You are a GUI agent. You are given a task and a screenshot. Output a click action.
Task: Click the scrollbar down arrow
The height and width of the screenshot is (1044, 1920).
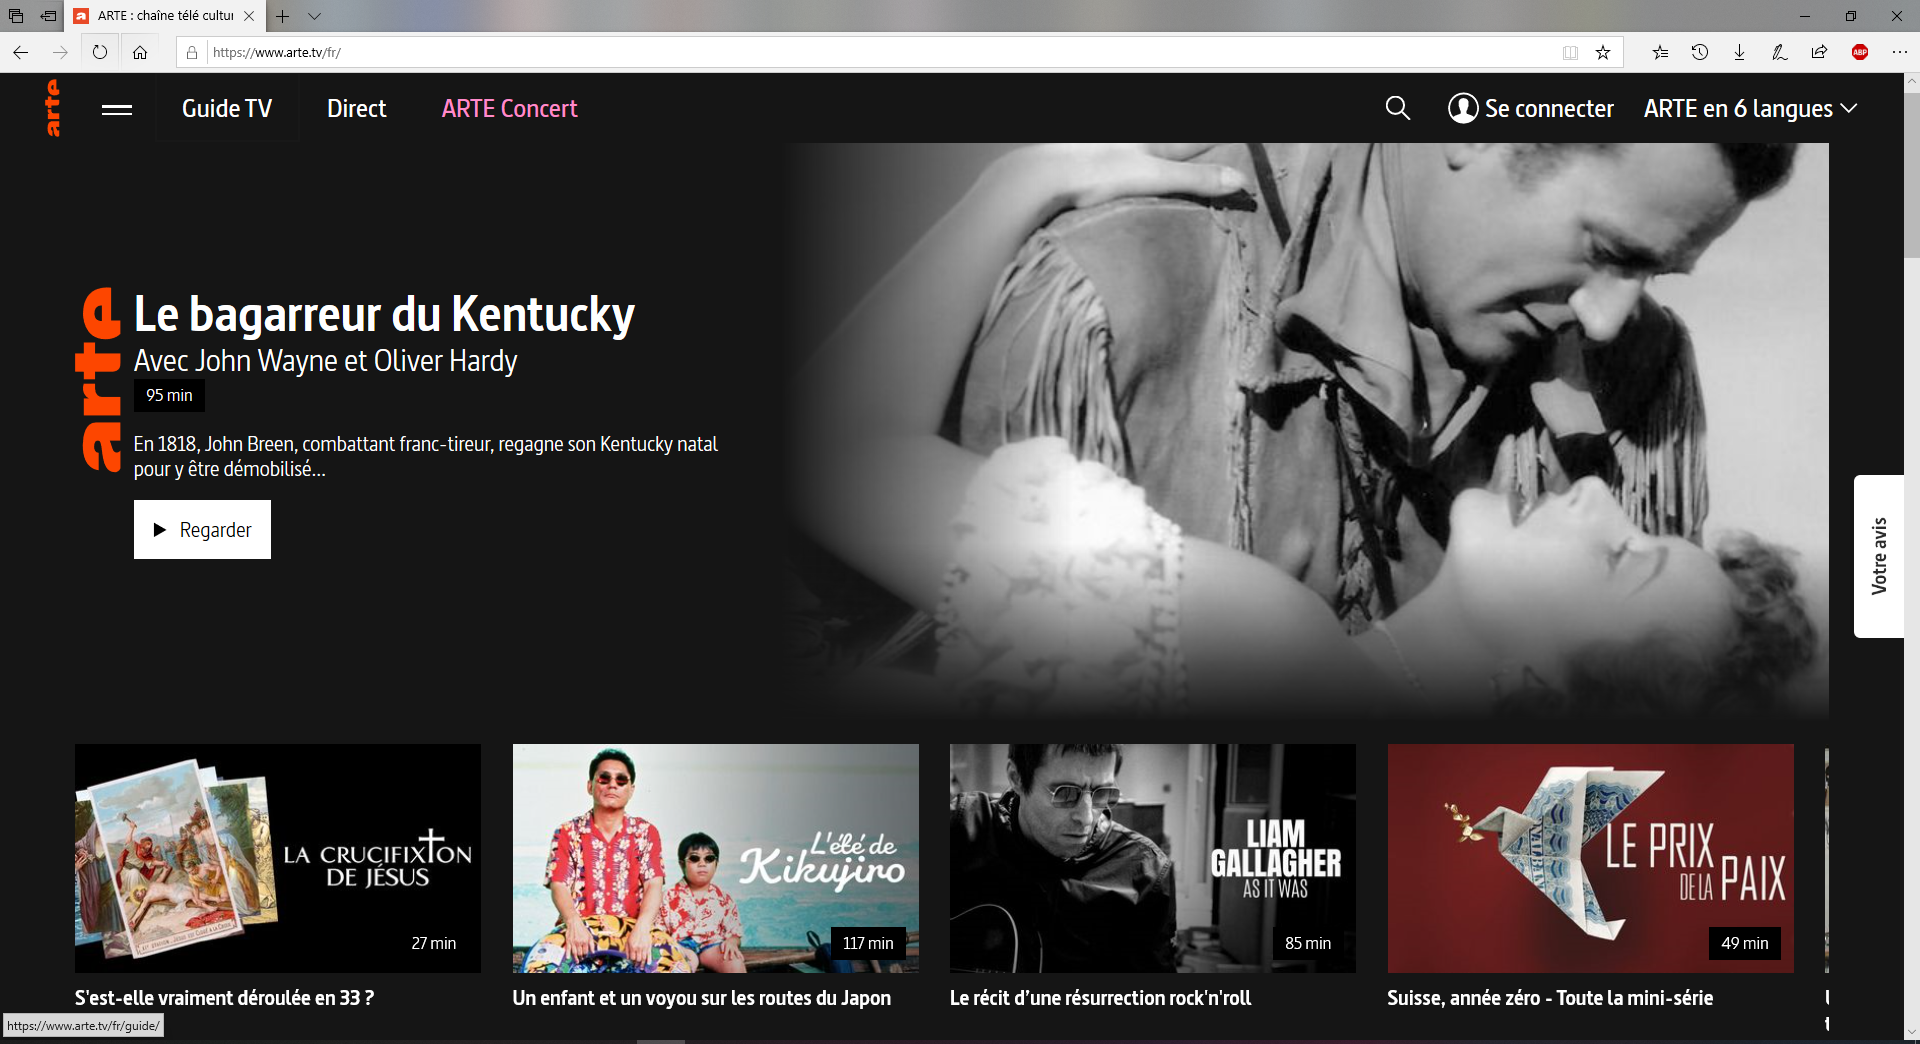pos(1911,1032)
